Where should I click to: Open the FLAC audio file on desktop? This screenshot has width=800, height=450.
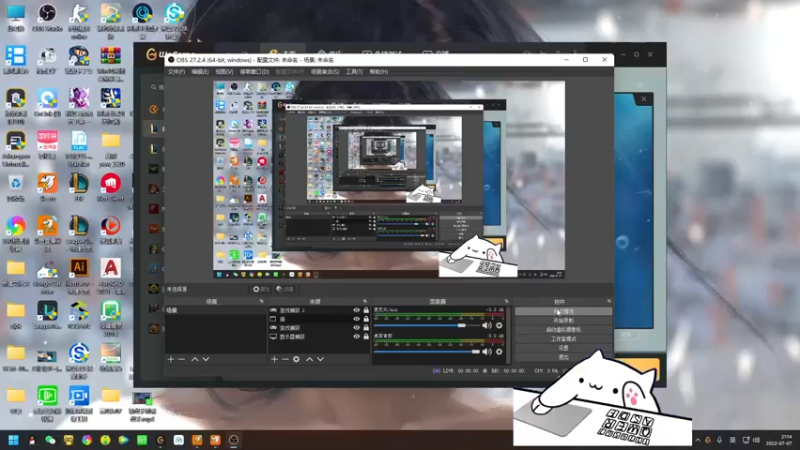pos(79,148)
